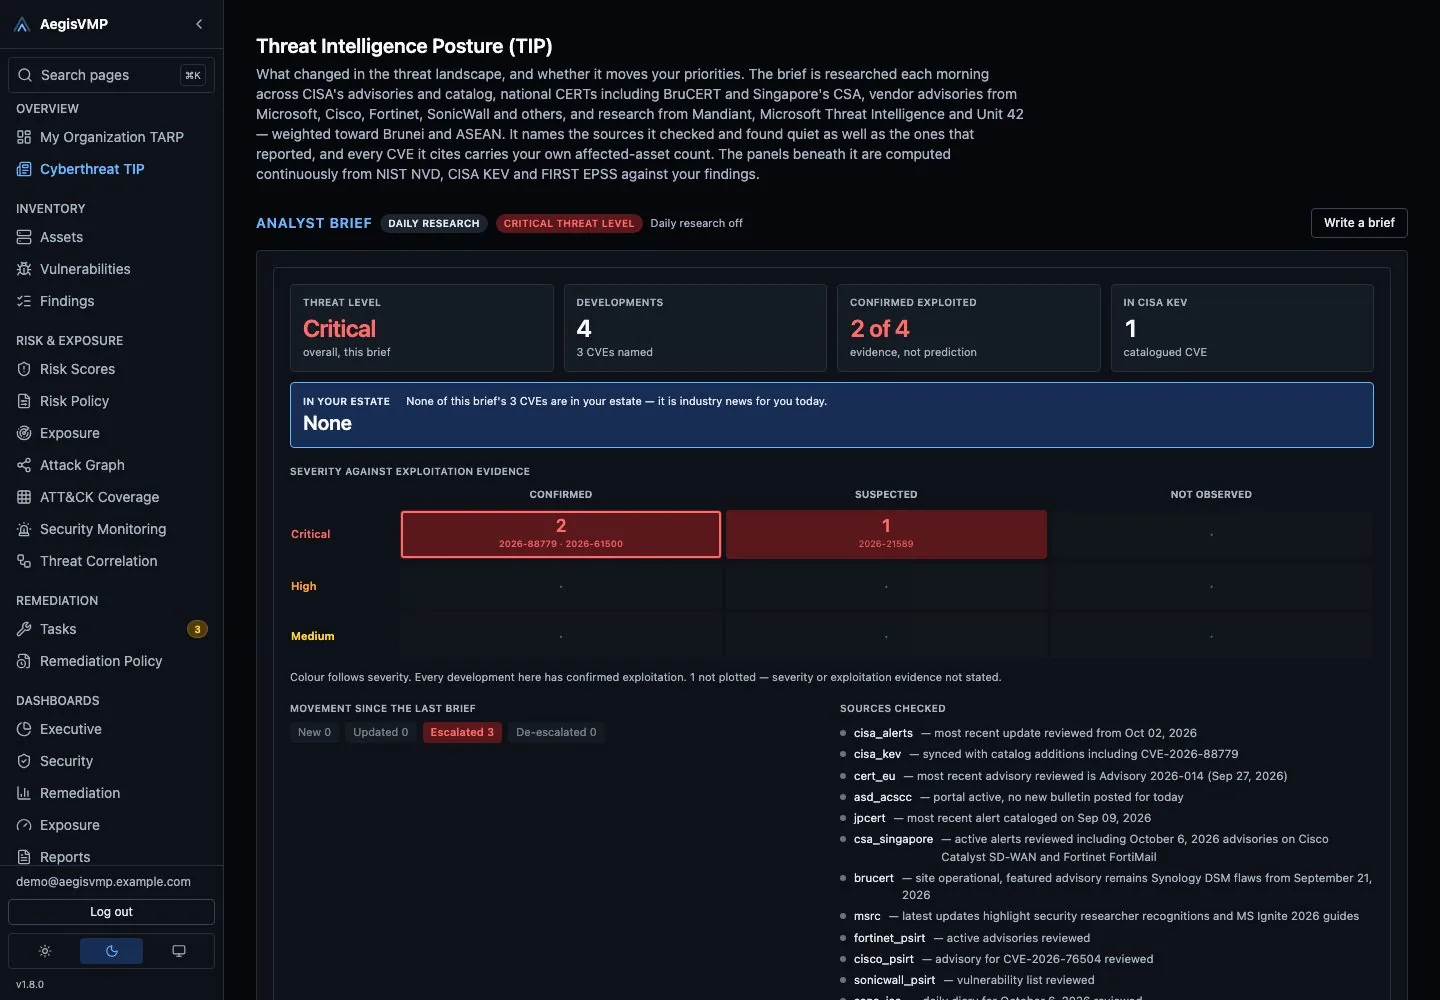Click the Cyberthreat TIP icon
This screenshot has width=1440, height=1000.
tap(24, 169)
